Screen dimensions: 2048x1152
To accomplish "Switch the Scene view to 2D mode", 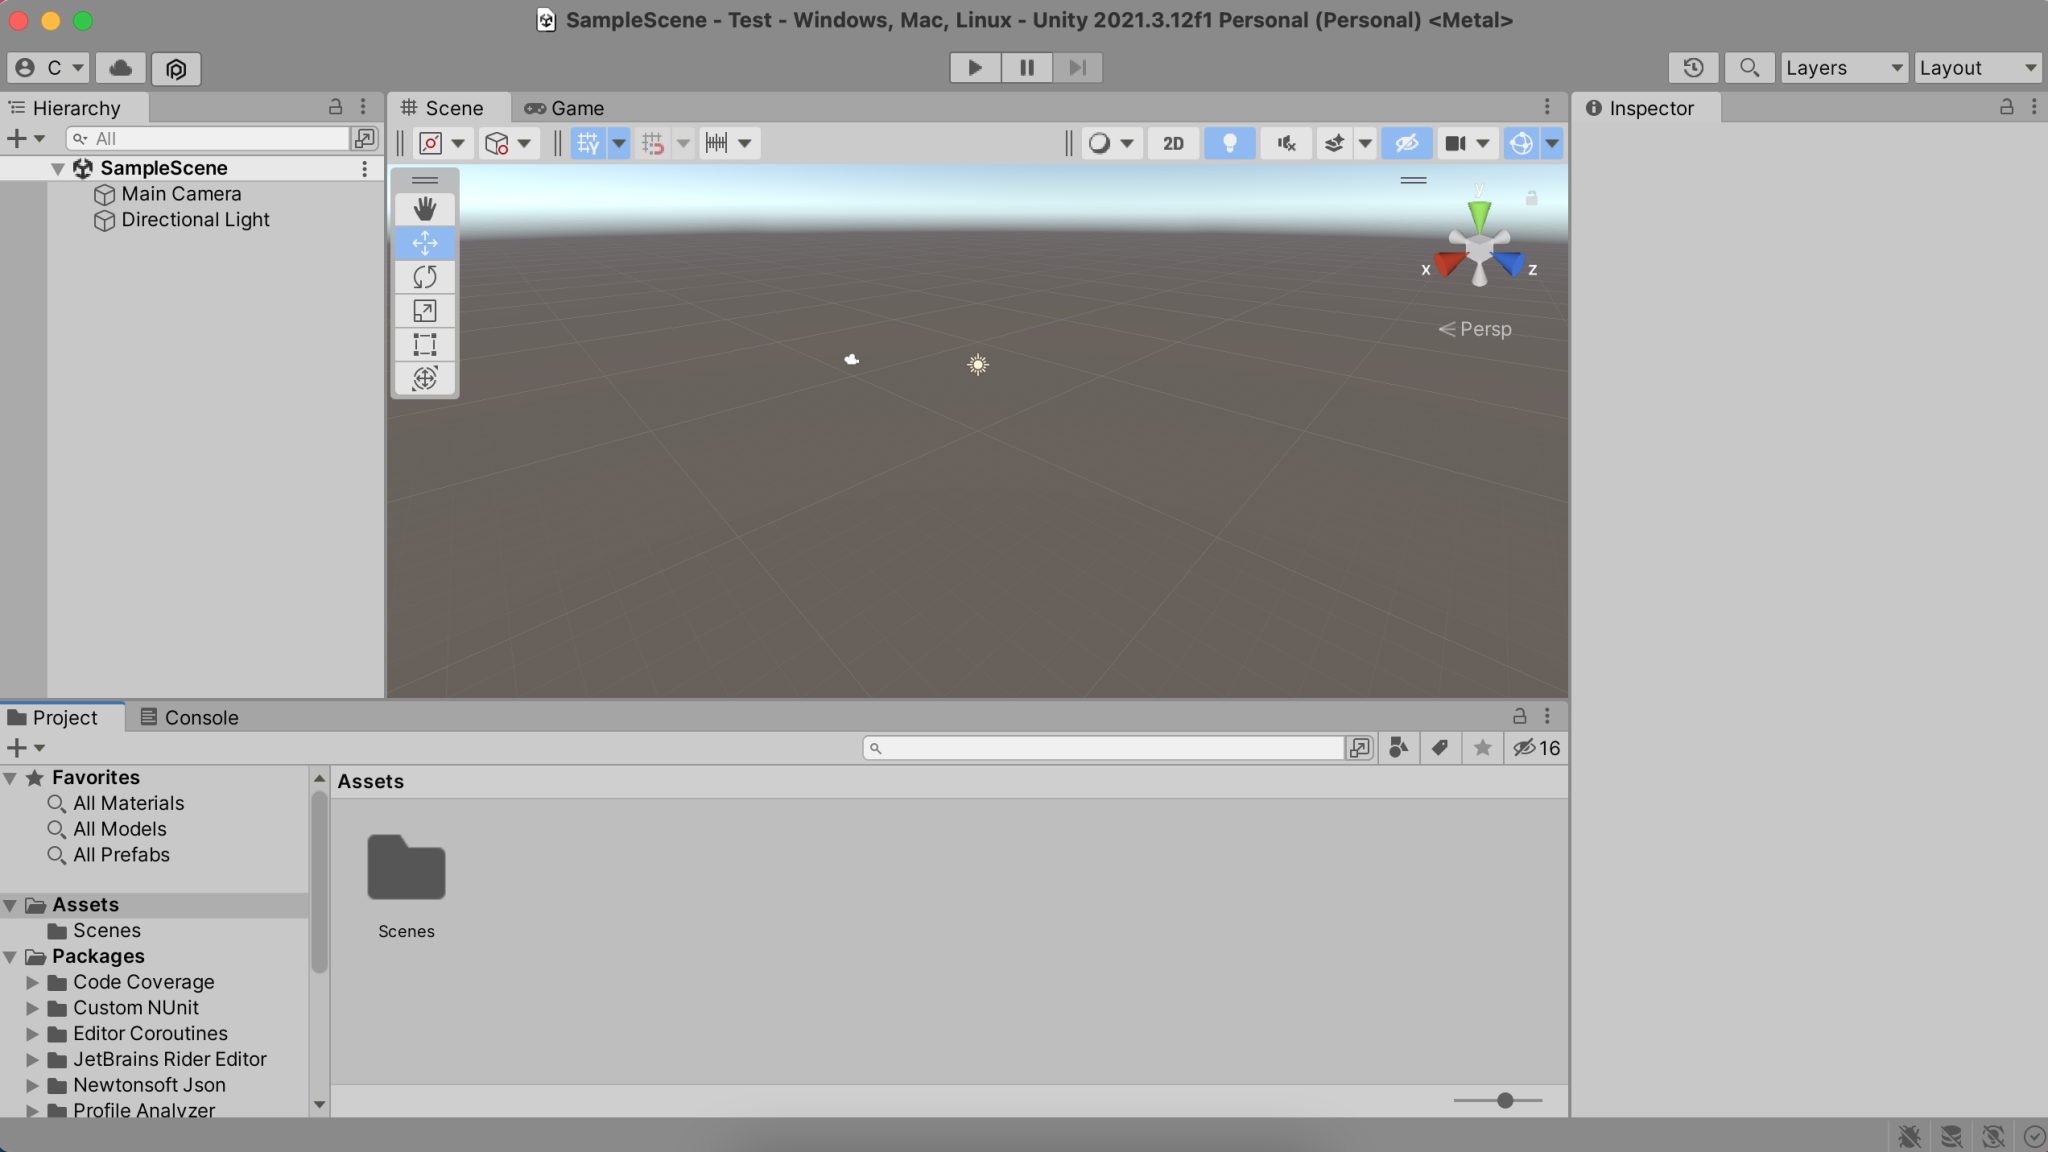I will pyautogui.click(x=1172, y=143).
